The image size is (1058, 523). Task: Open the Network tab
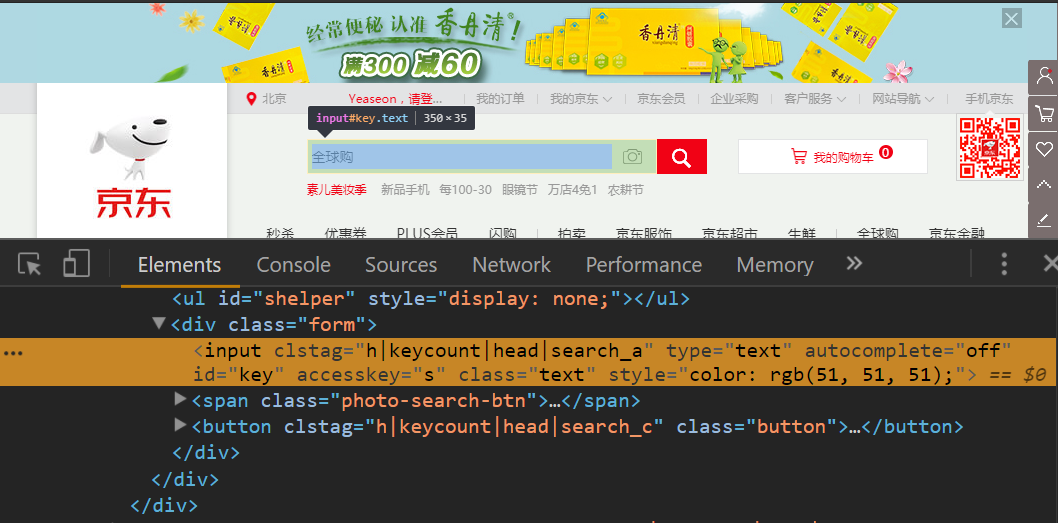pyautogui.click(x=511, y=265)
